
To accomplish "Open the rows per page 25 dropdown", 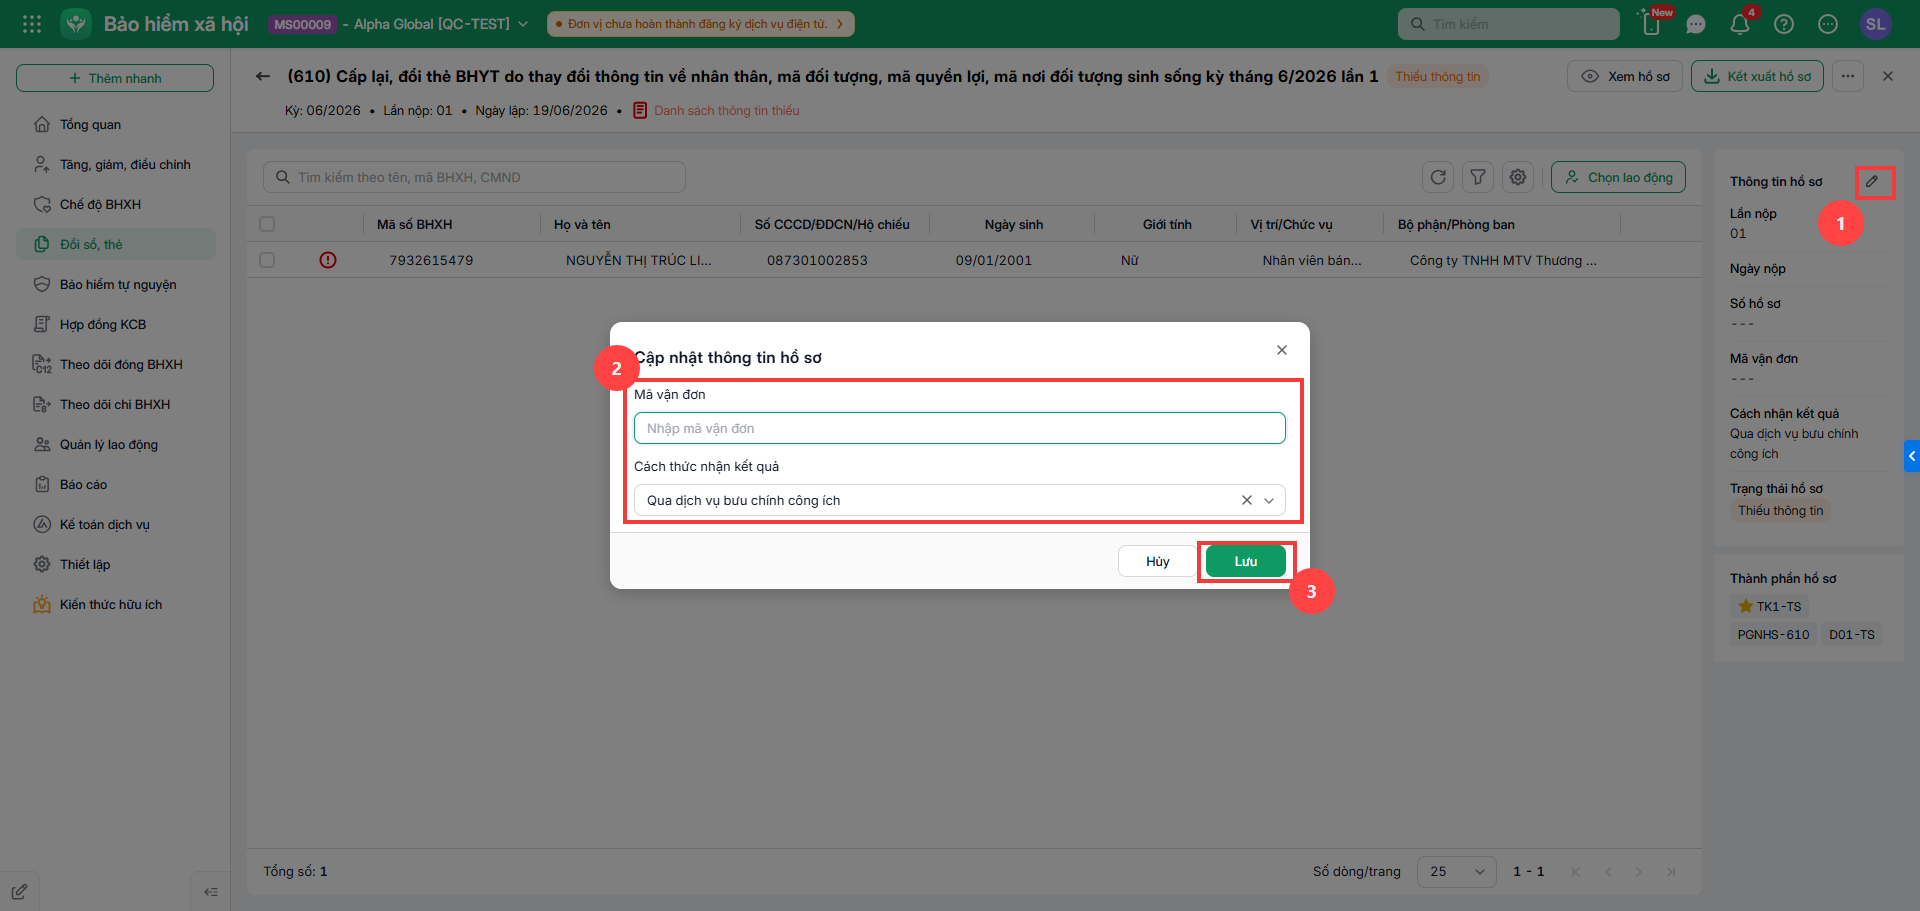I will point(1456,872).
